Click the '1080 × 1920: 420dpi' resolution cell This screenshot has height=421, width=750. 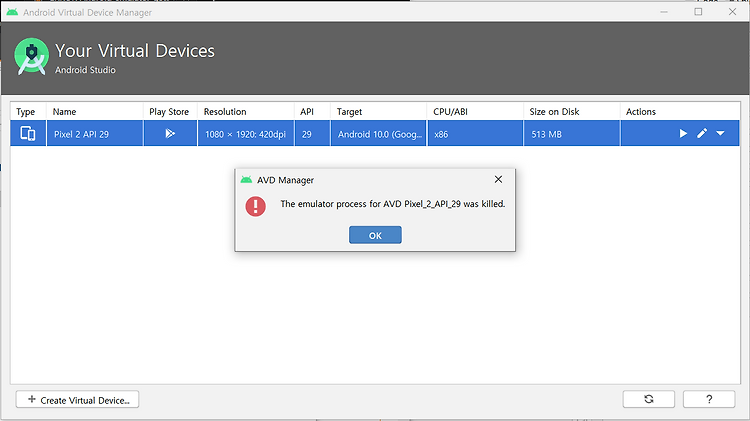(x=246, y=133)
